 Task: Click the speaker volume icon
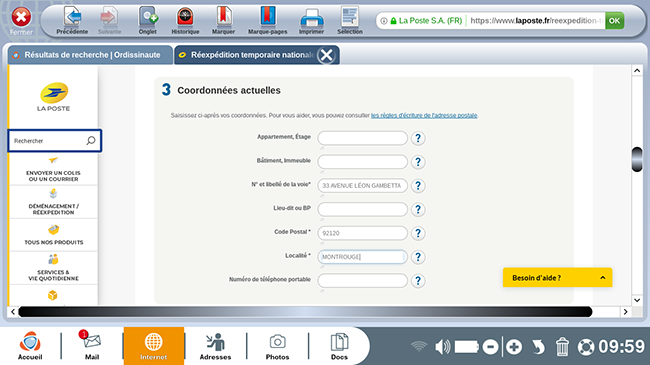(x=442, y=347)
